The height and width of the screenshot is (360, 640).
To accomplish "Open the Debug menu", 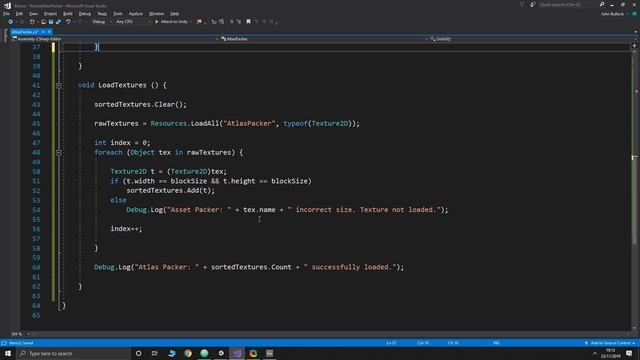I will [x=84, y=14].
